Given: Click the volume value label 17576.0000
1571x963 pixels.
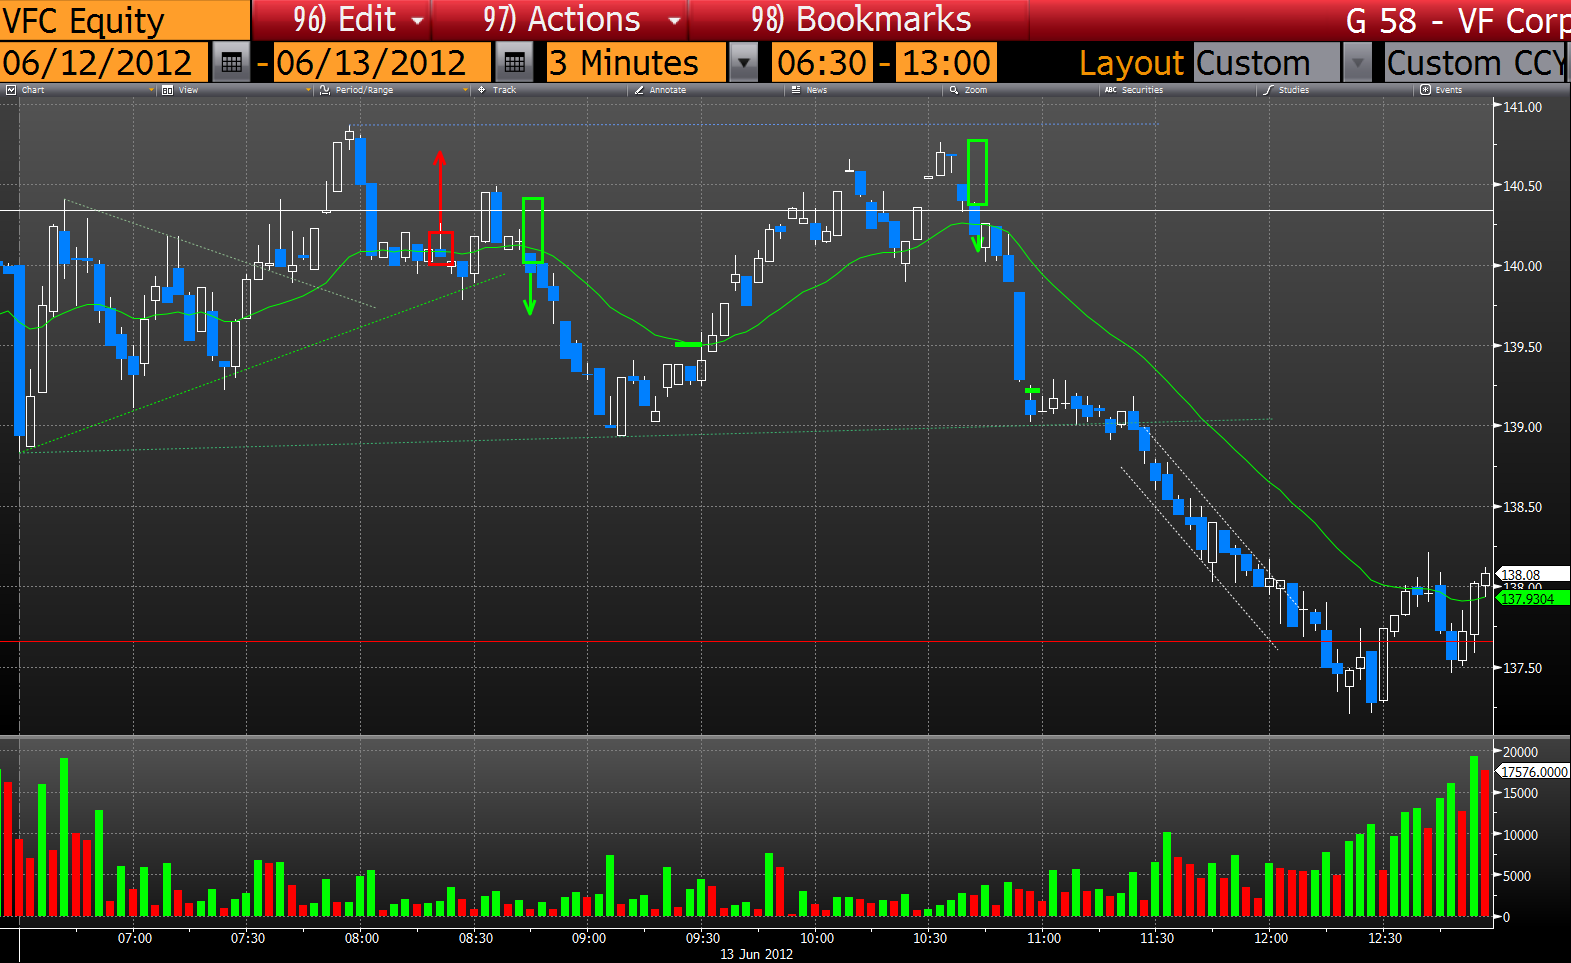Looking at the screenshot, I should [1533, 772].
